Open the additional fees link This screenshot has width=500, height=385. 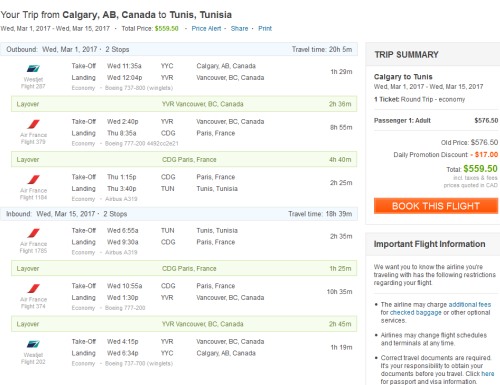(x=470, y=304)
